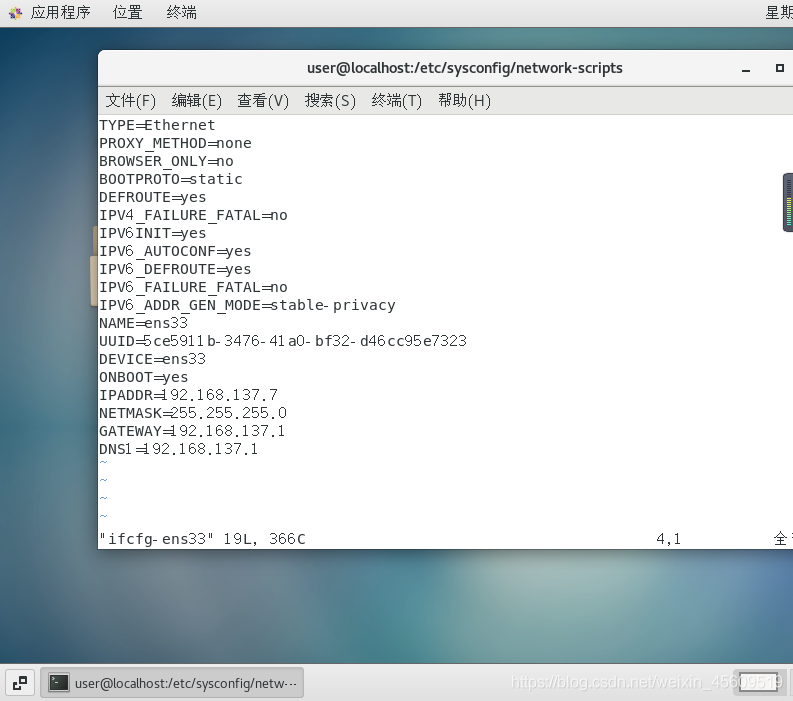Click the line ONBOOT=yes

coord(144,377)
